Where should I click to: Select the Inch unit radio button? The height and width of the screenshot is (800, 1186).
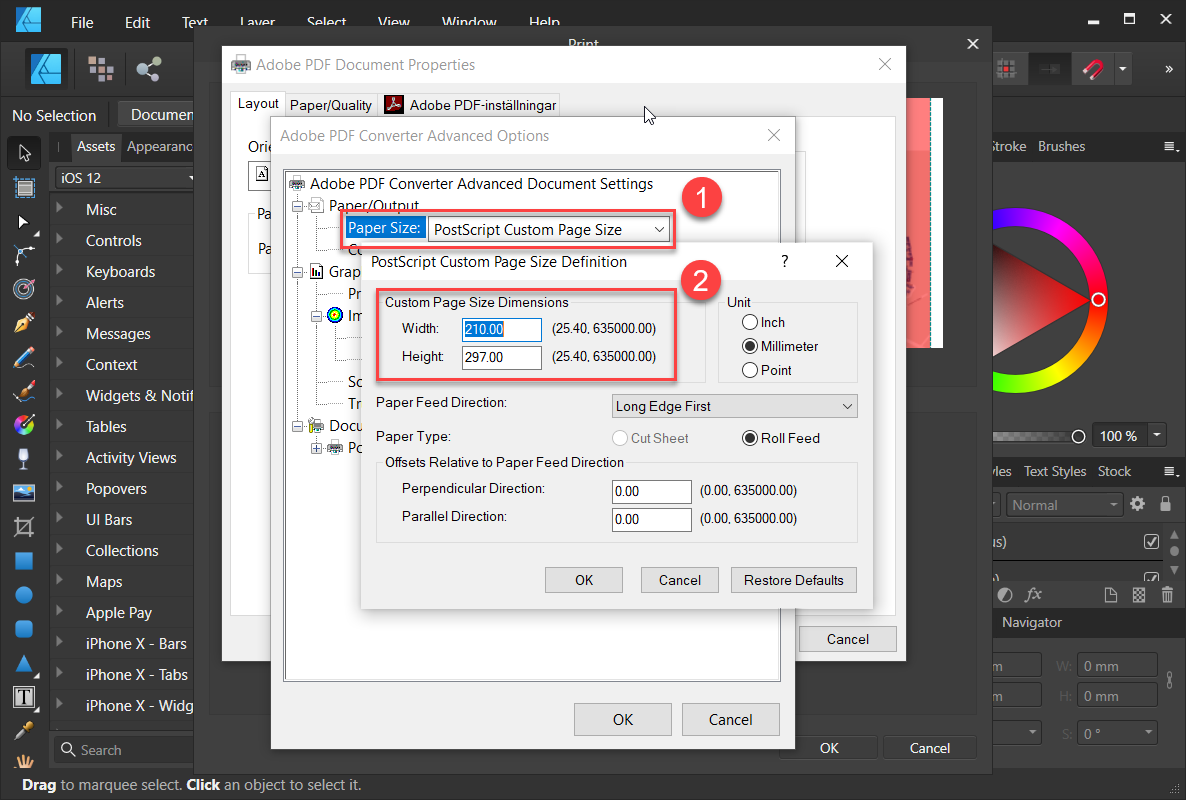(x=750, y=322)
